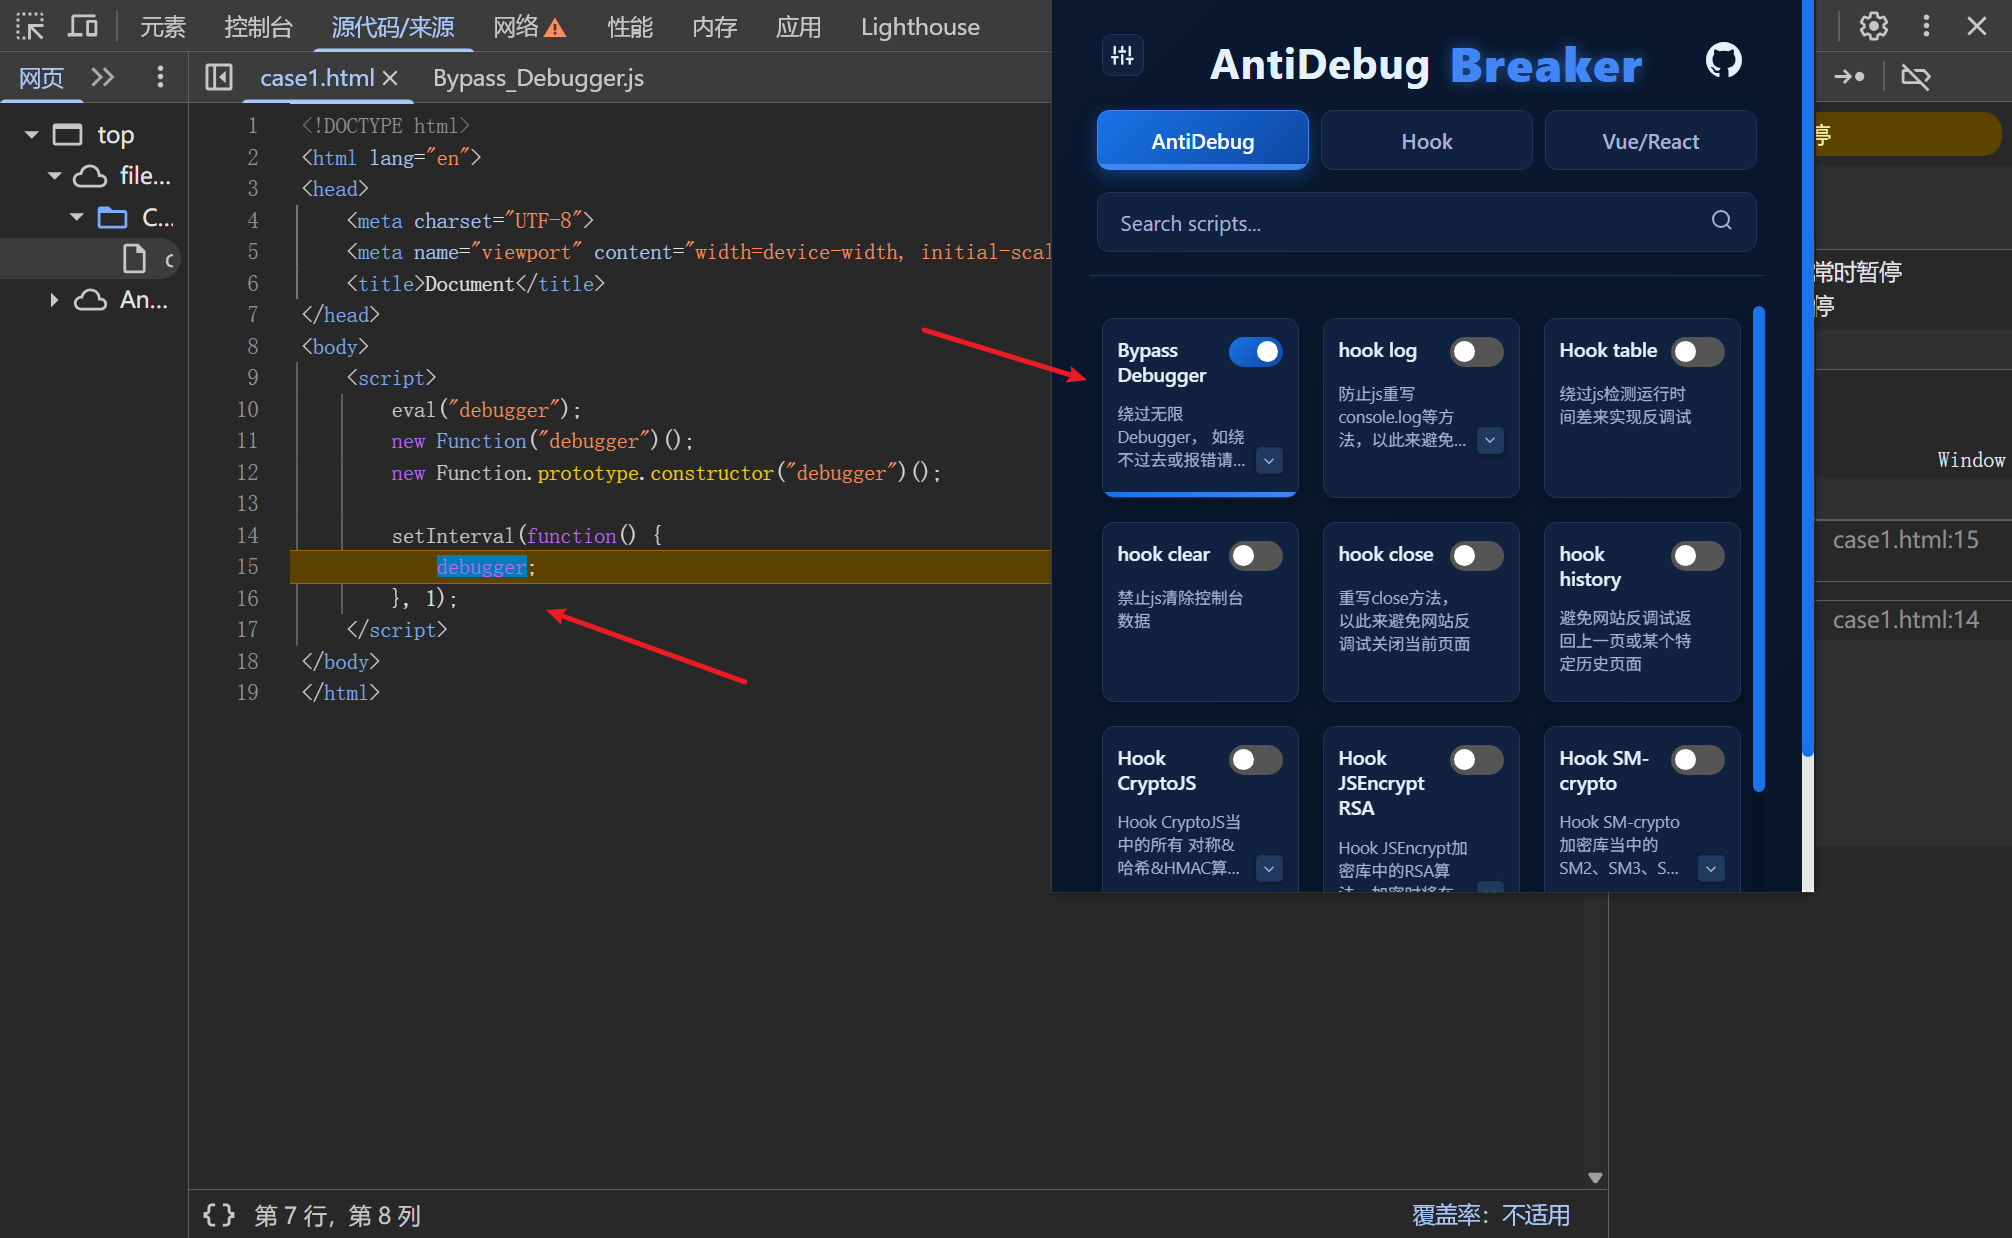Enable the hook history toggle

tap(1697, 556)
